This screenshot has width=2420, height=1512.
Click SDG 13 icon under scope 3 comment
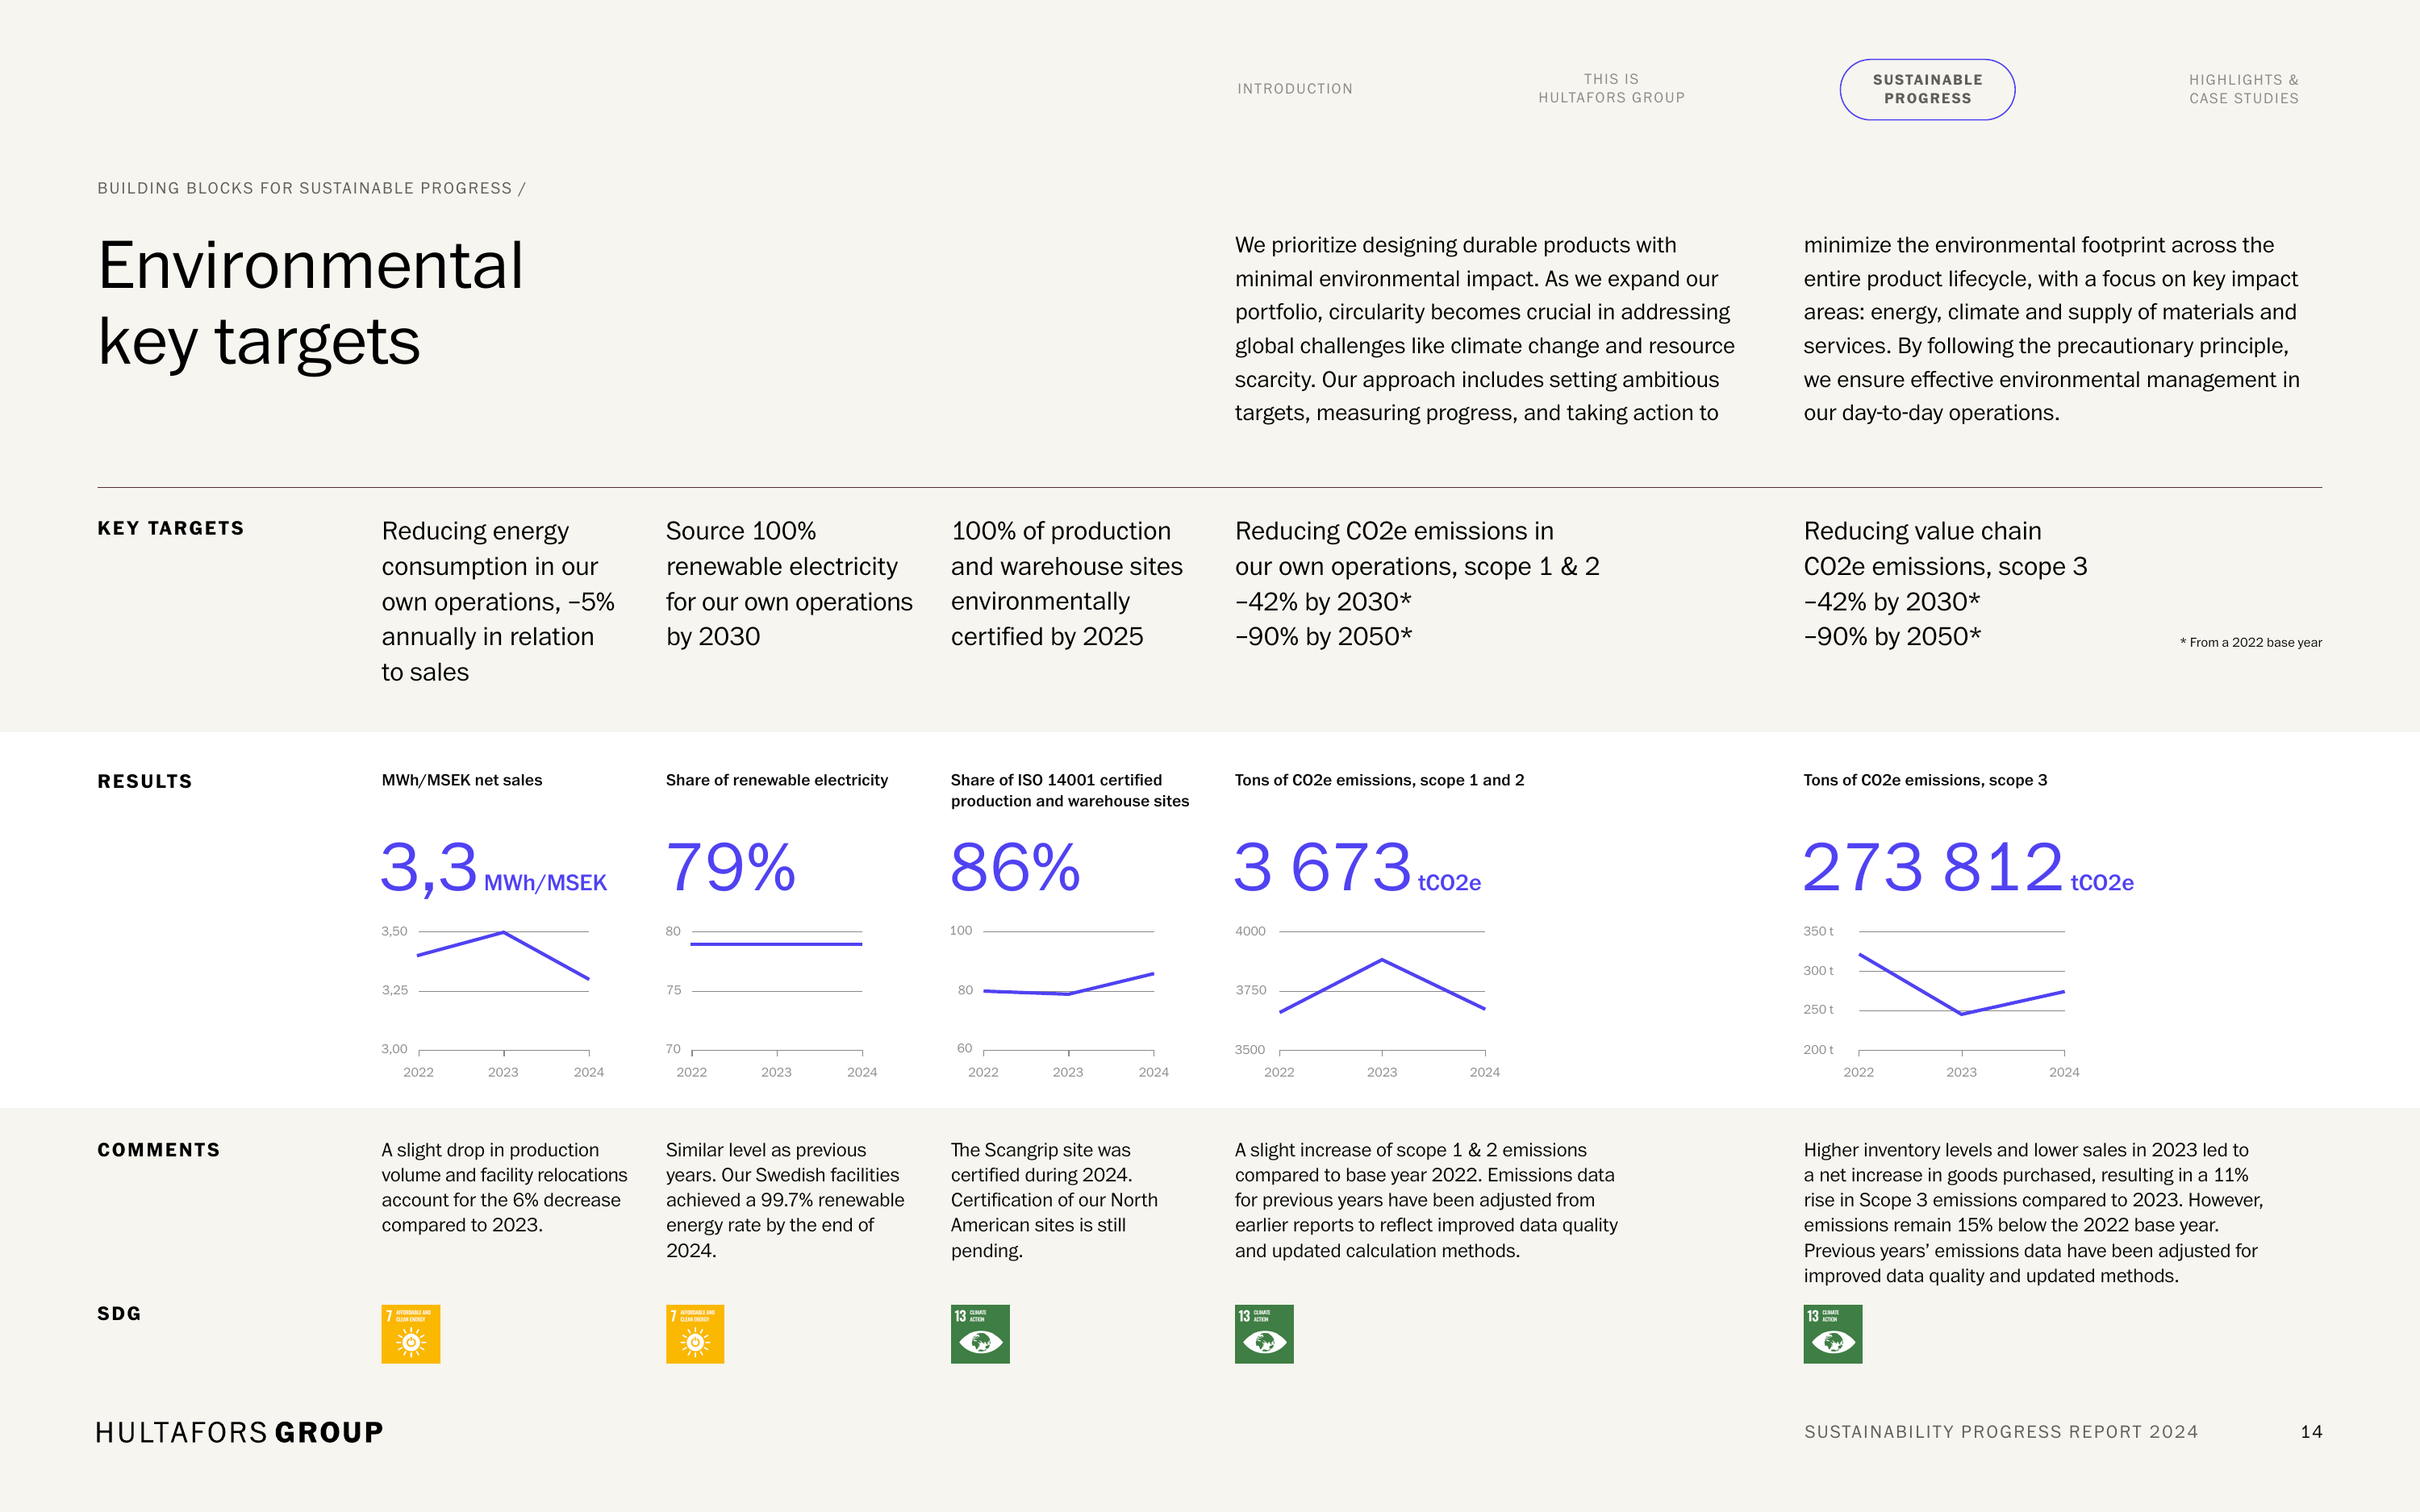point(1833,1333)
